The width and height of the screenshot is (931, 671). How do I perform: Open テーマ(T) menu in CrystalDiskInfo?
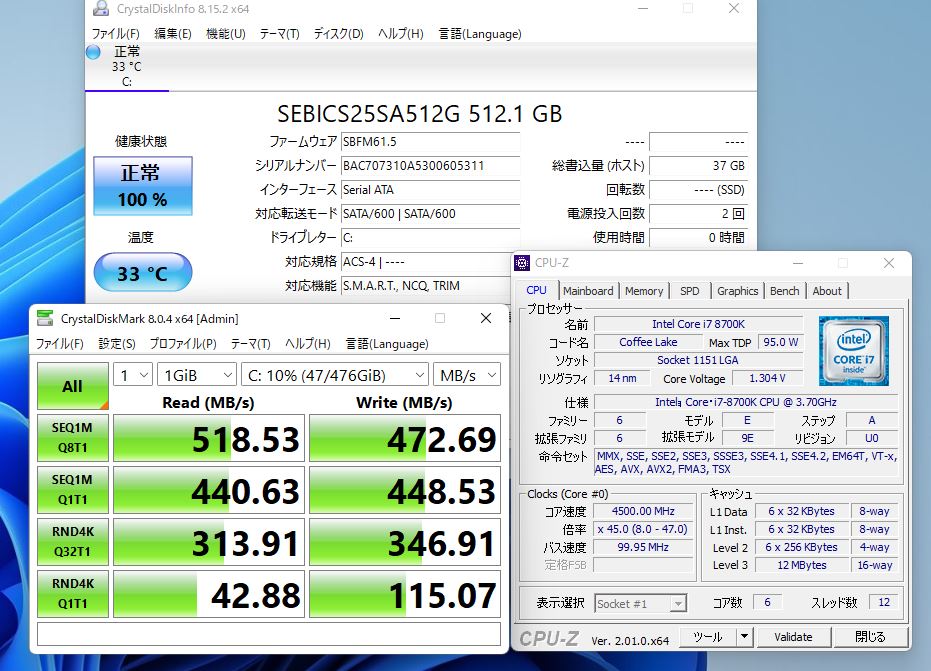pos(279,34)
